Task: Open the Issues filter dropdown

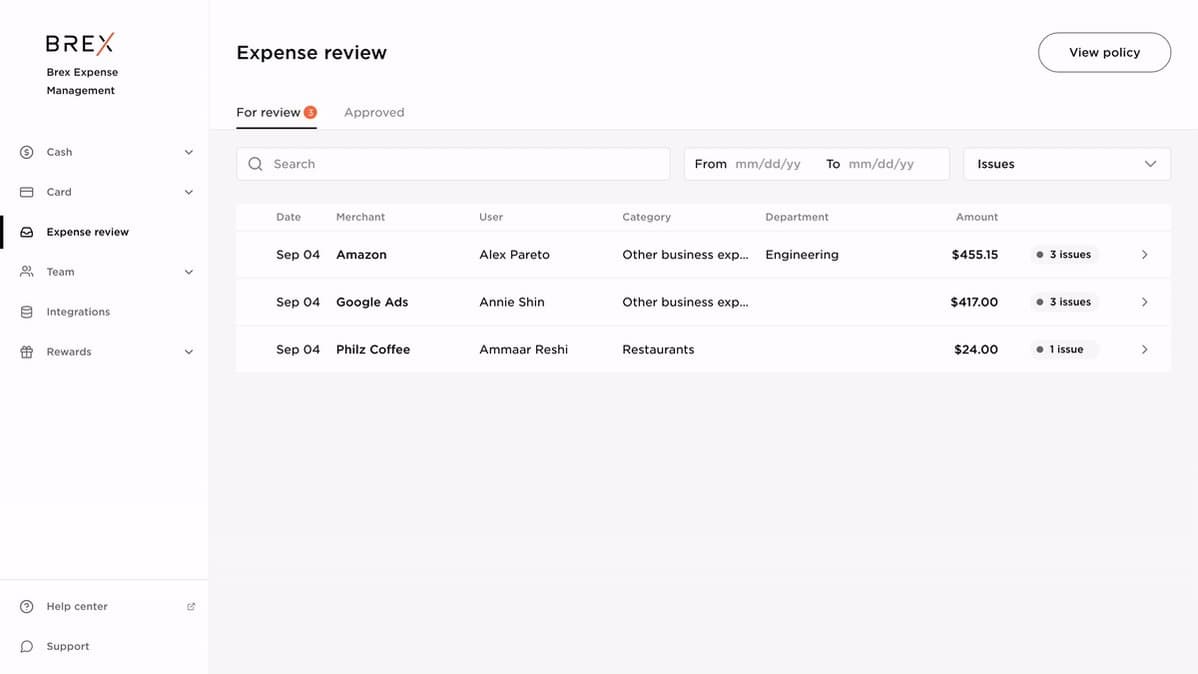Action: [x=1066, y=164]
